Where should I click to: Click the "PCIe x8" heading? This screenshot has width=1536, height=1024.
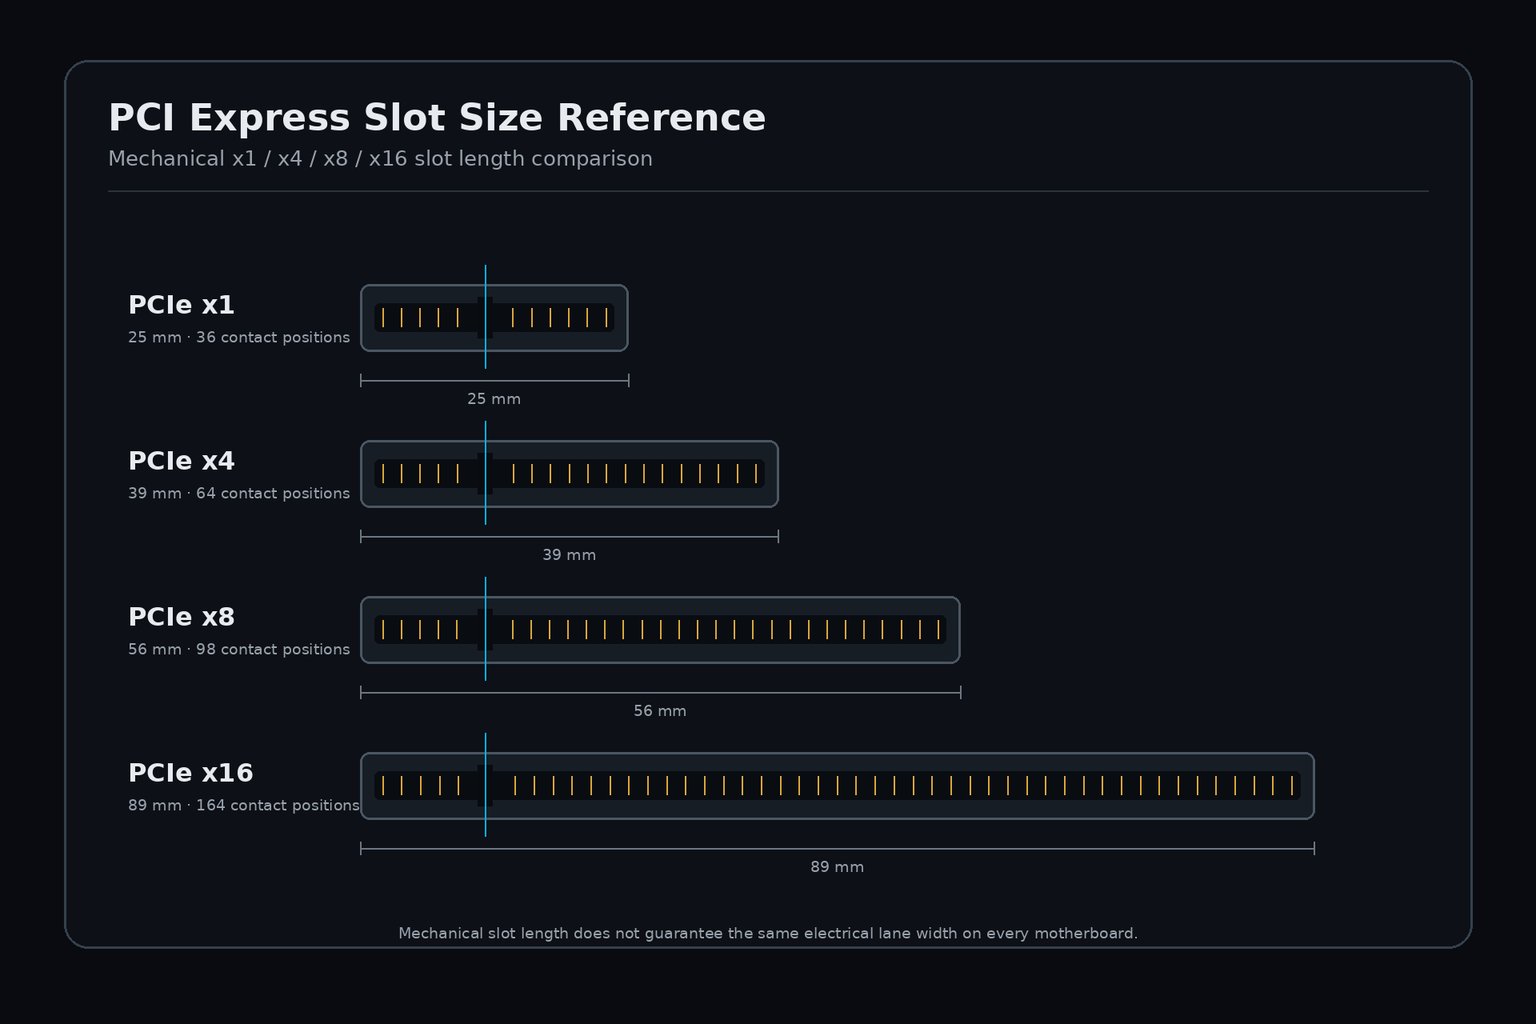(181, 617)
